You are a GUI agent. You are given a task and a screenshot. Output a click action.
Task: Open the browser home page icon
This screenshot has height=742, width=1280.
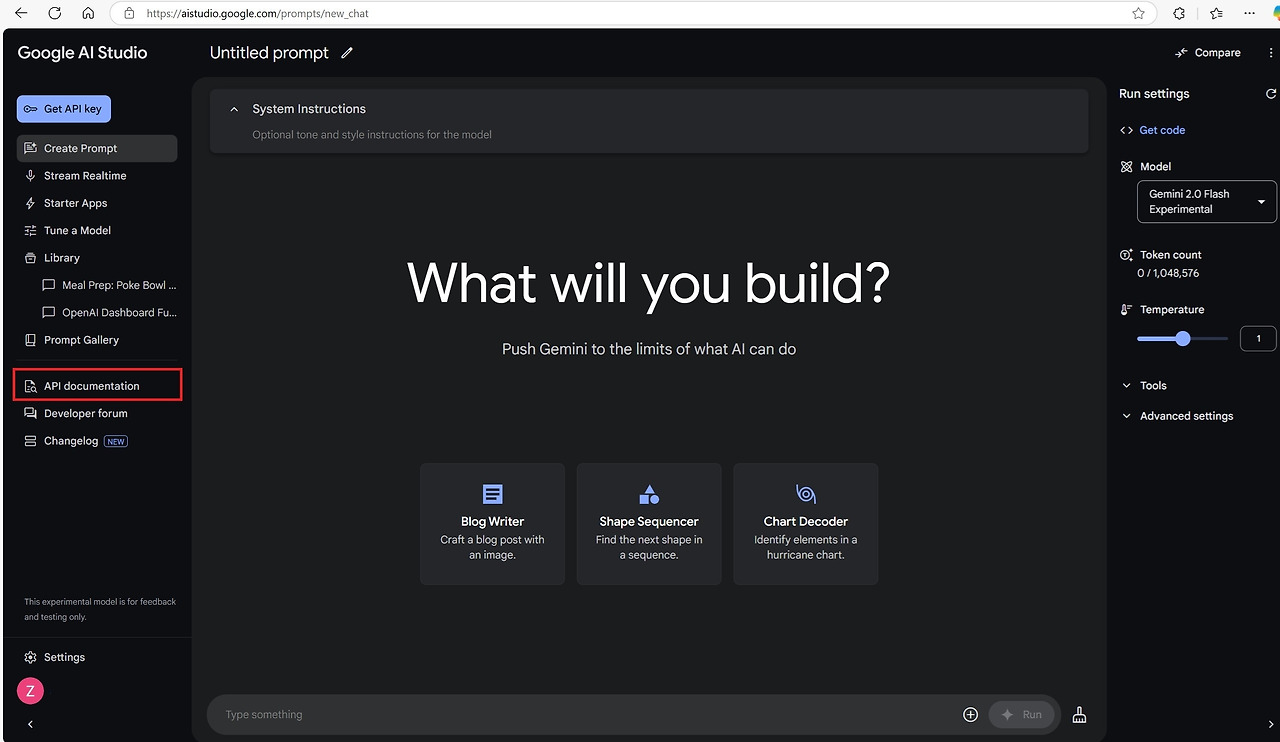[x=88, y=14]
